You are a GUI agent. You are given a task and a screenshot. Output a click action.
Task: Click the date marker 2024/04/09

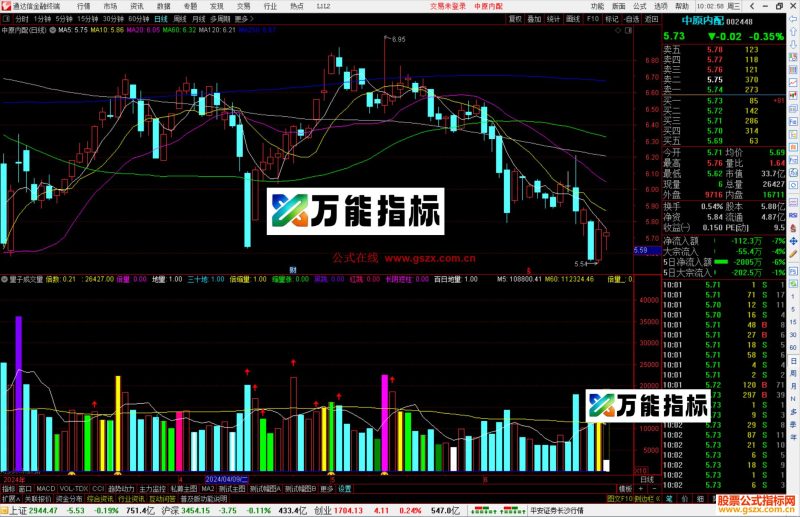click(227, 479)
